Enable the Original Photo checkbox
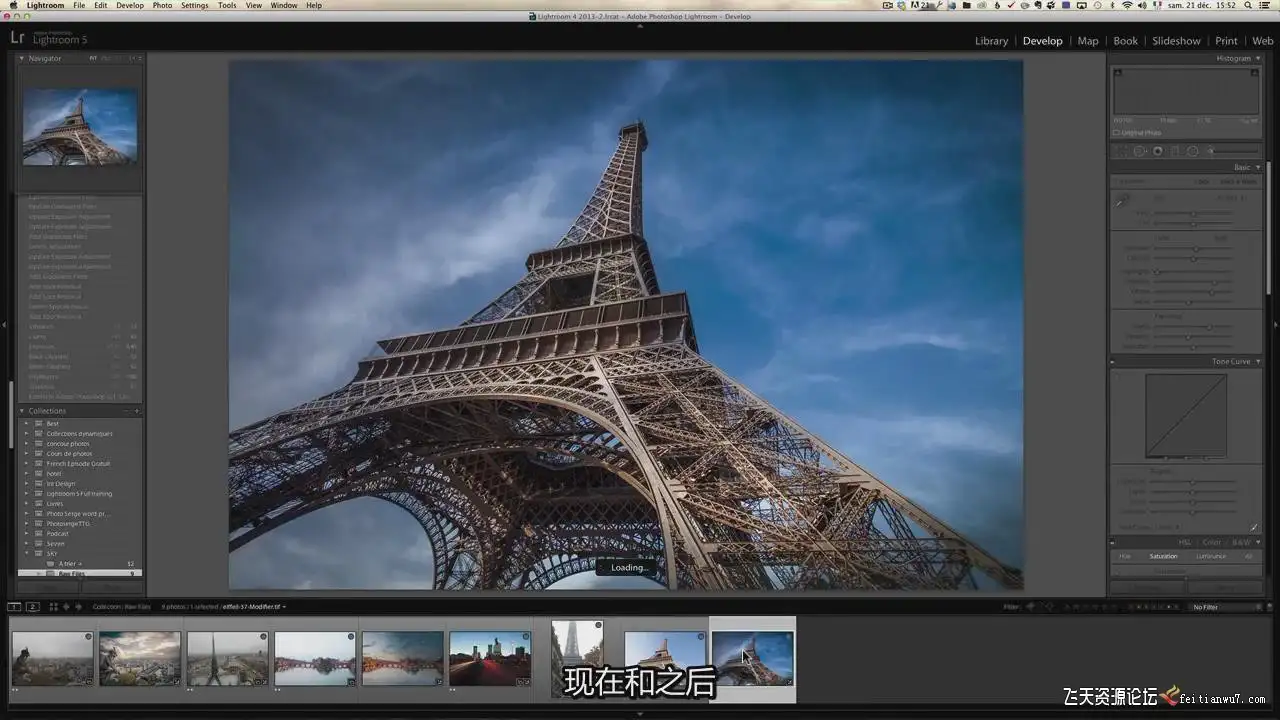Screen dimensions: 1280x720 [1116, 133]
